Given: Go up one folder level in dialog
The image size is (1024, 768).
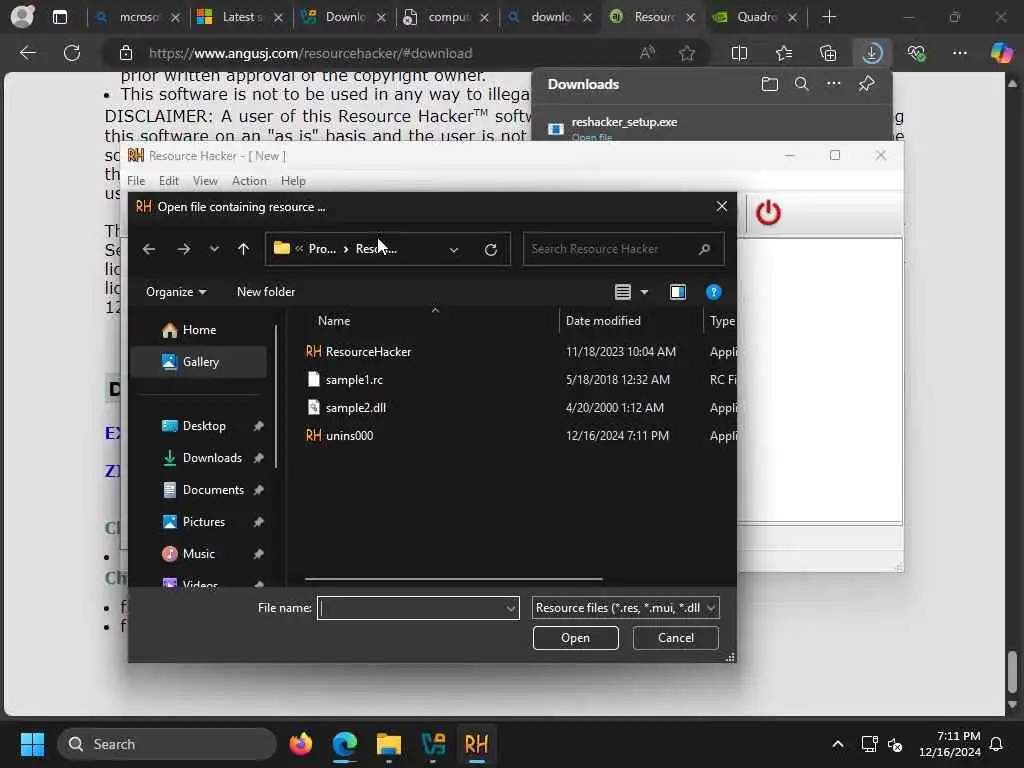Looking at the screenshot, I should 243,249.
